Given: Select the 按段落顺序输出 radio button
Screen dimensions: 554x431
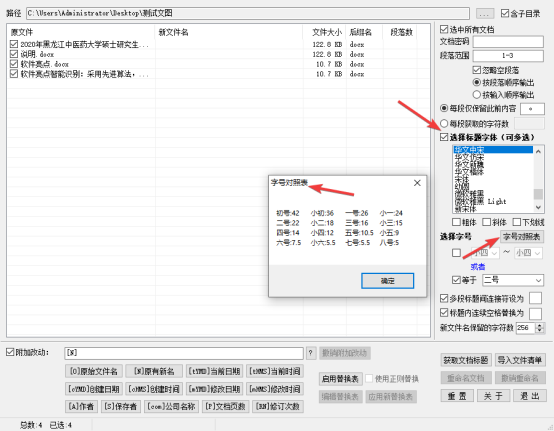Looking at the screenshot, I should 477,82.
